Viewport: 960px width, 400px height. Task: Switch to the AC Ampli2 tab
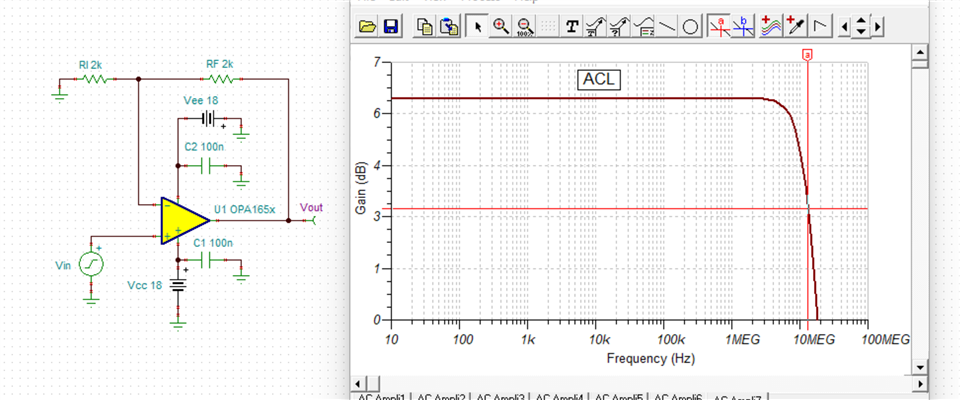441,397
